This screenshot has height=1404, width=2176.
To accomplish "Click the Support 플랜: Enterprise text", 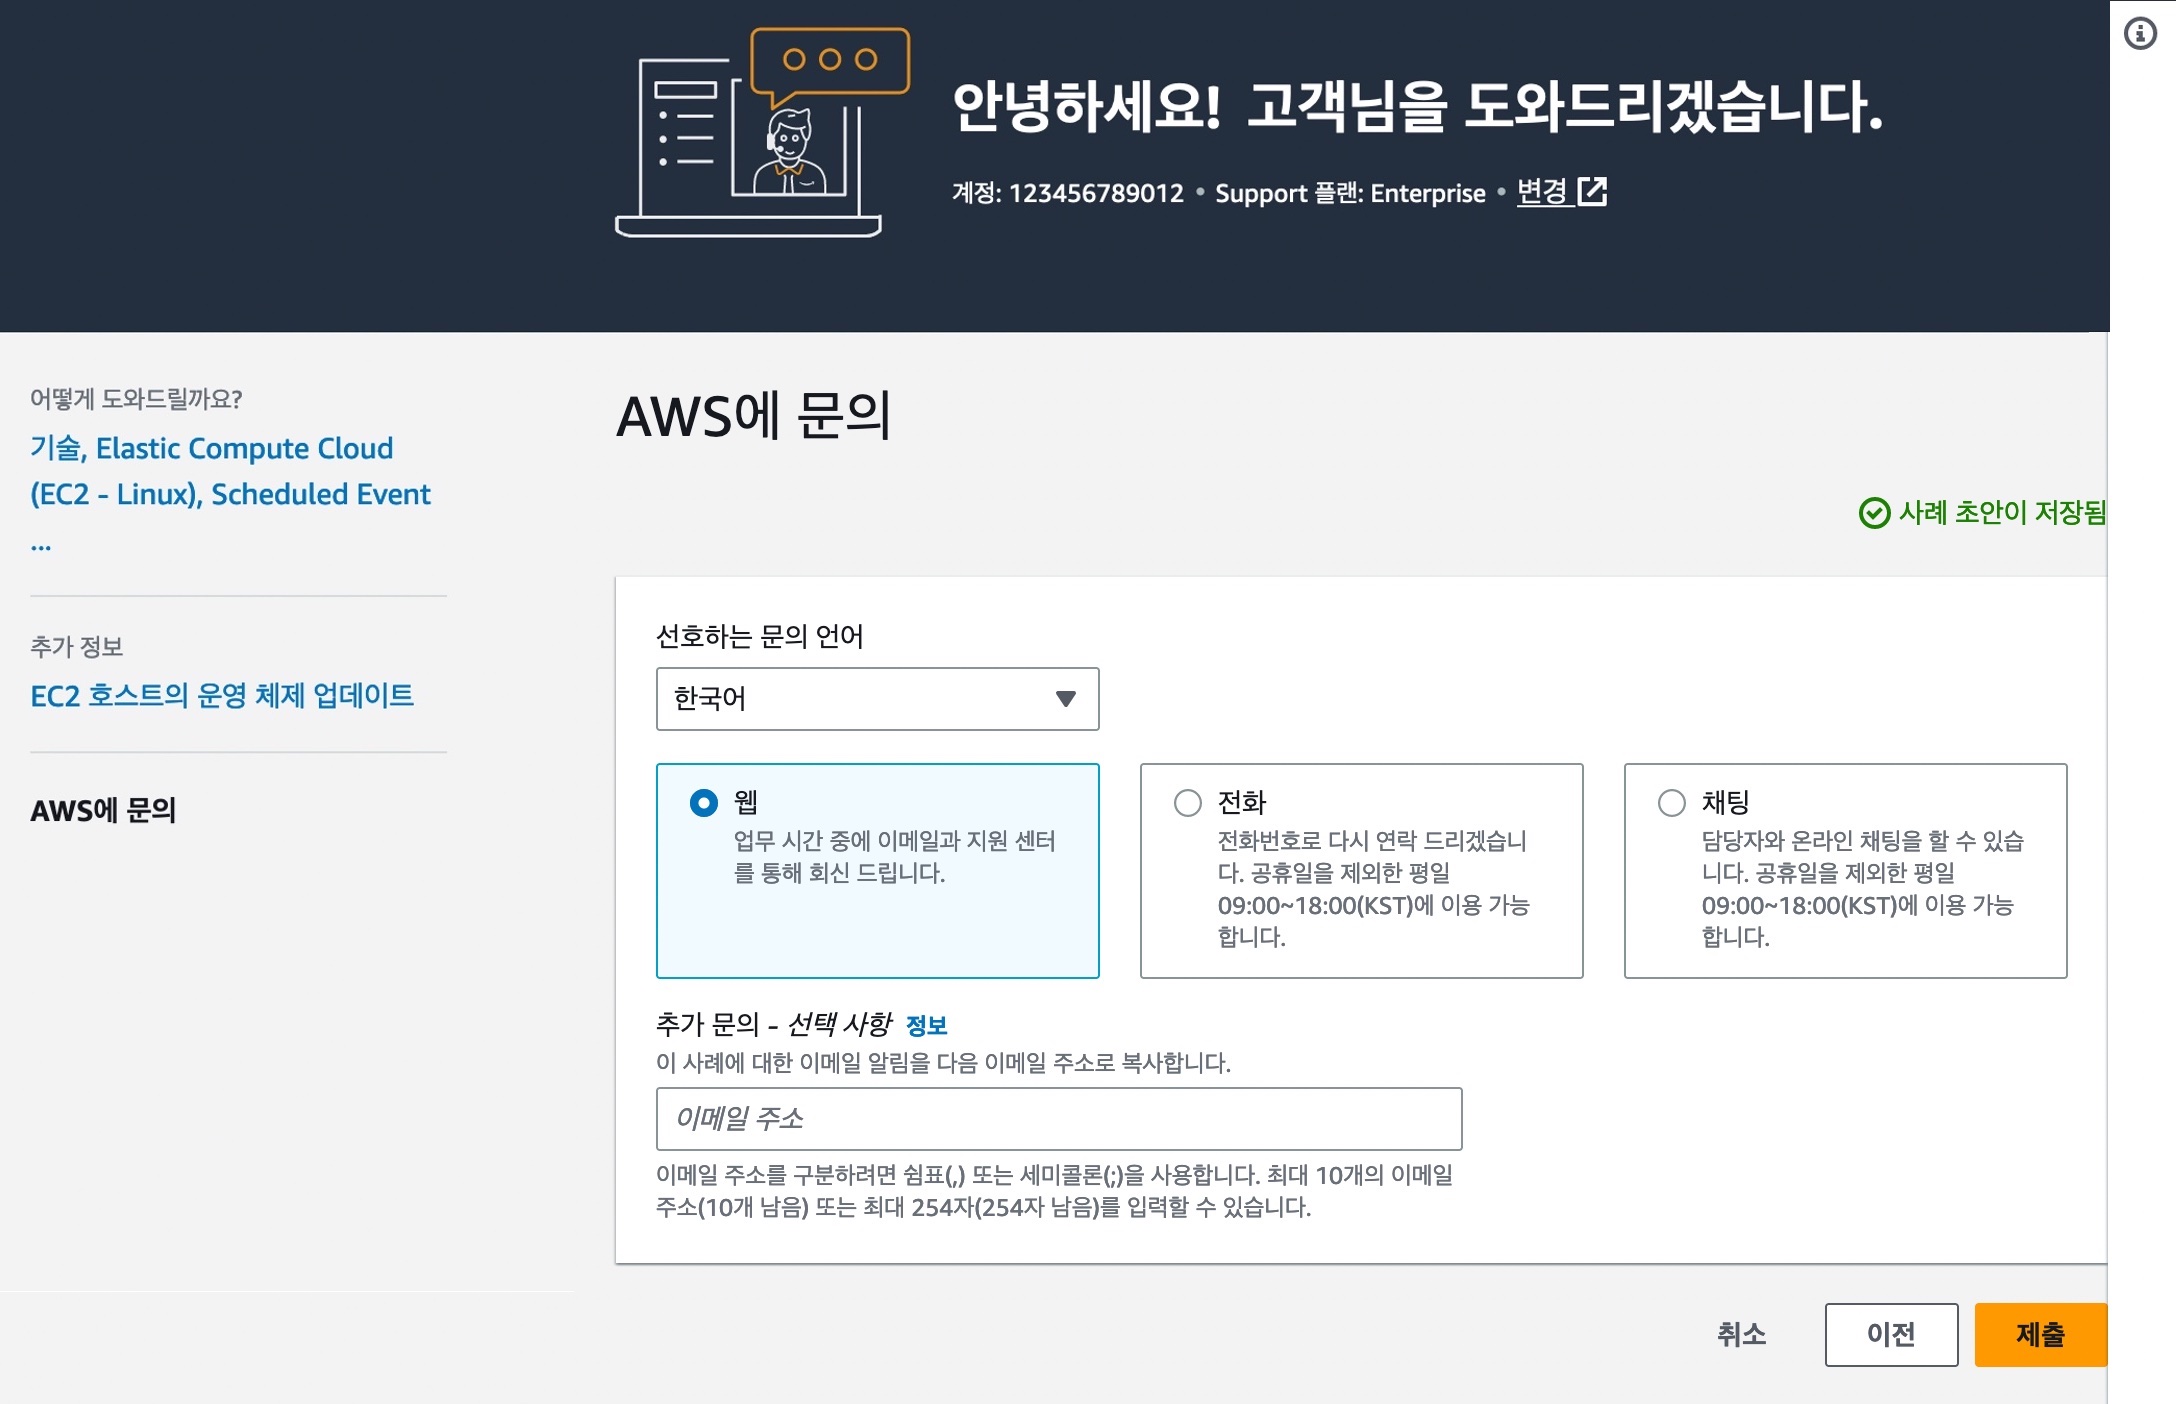I will [x=1350, y=193].
